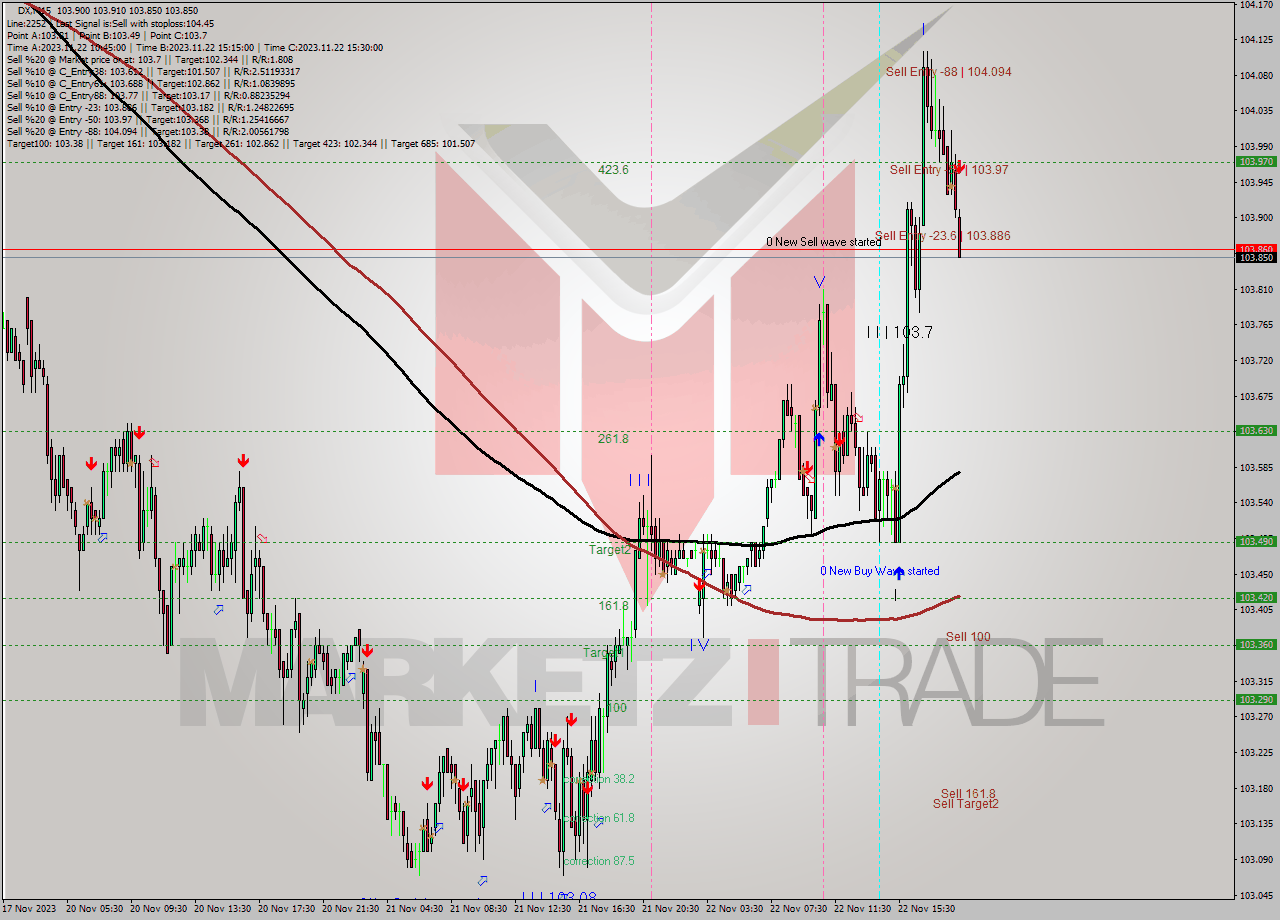This screenshot has width=1280, height=920.
Task: Click the green 103.630 price tag
Action: coord(1256,431)
